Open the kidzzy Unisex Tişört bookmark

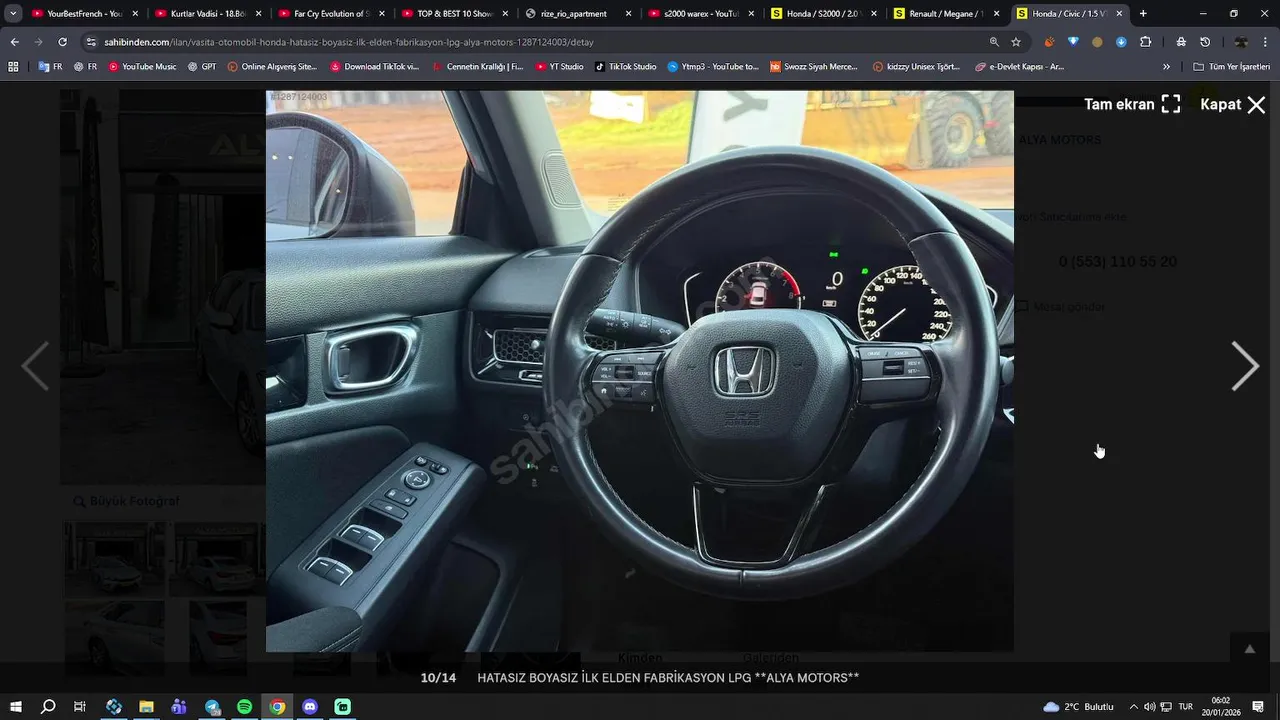pos(917,67)
